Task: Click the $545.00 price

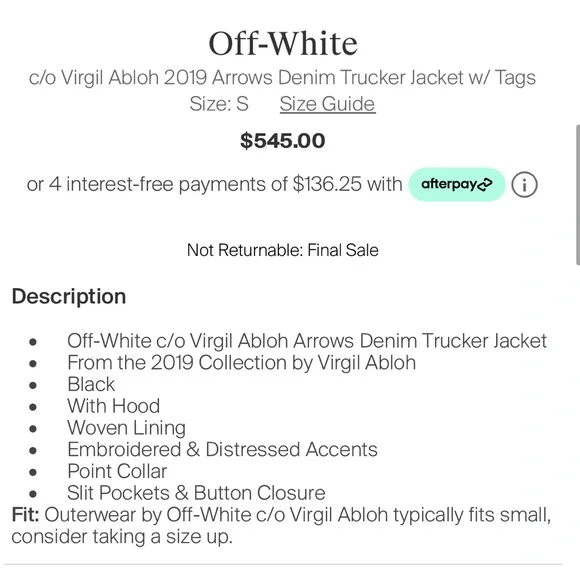Action: (283, 141)
